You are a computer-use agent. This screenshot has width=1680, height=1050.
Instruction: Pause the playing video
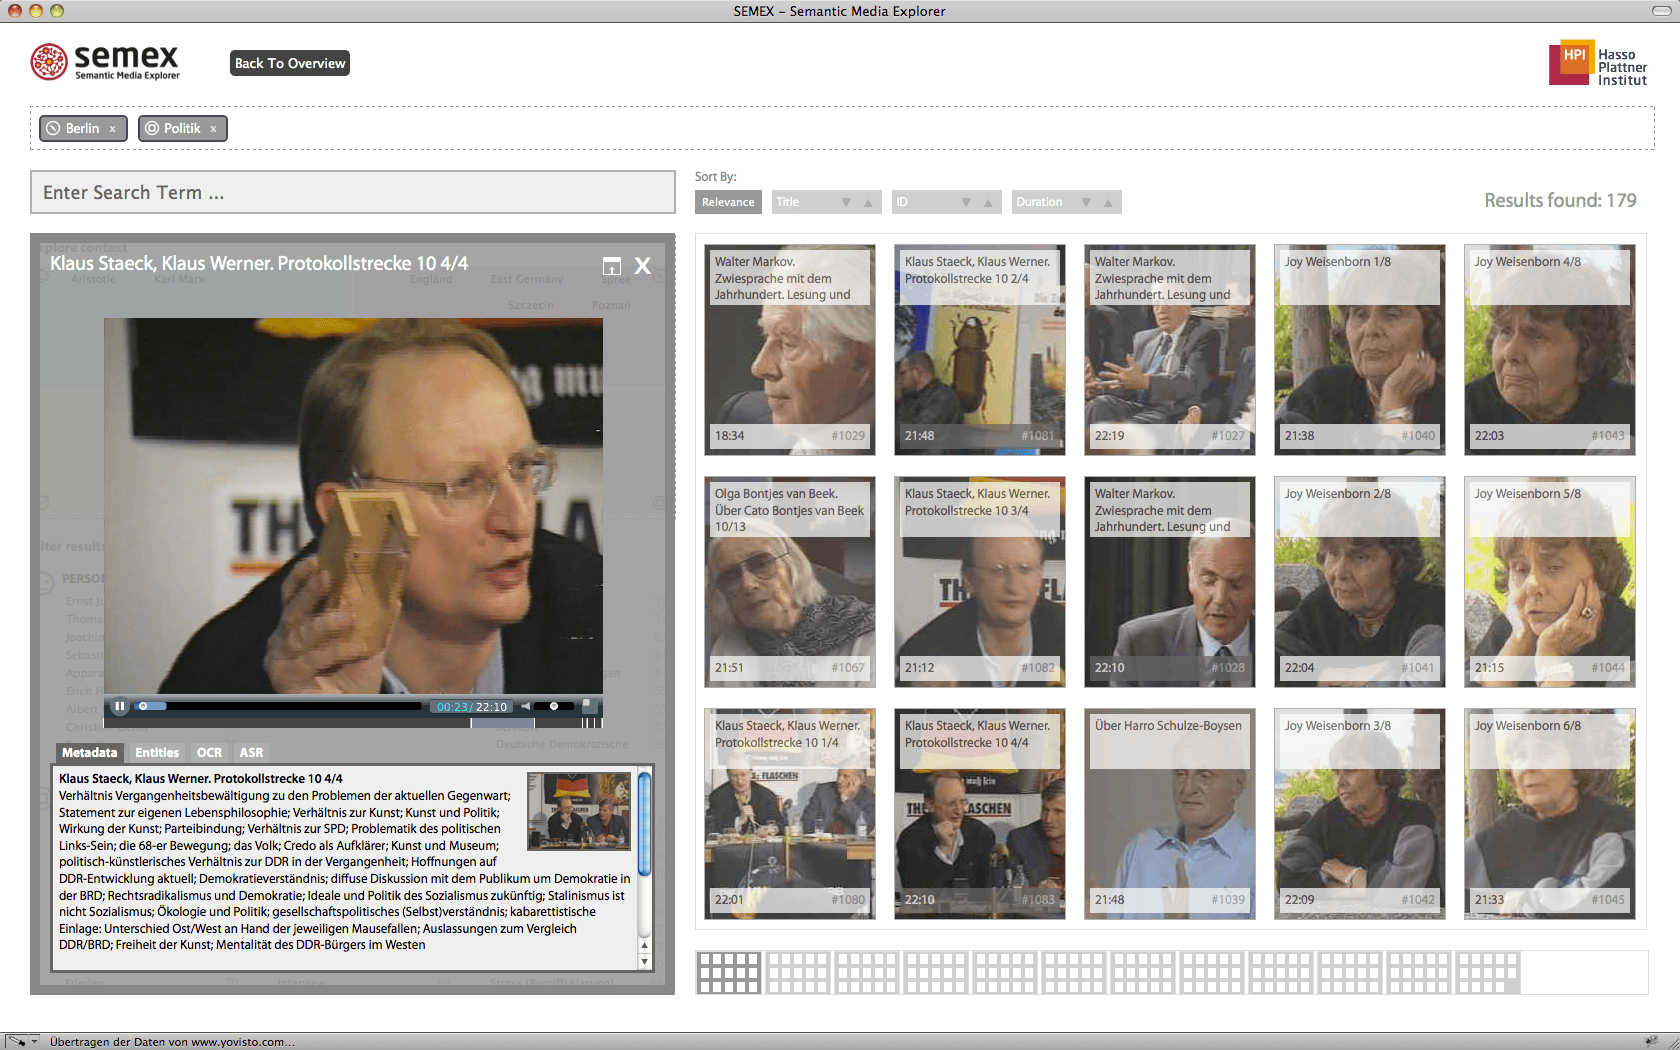120,706
